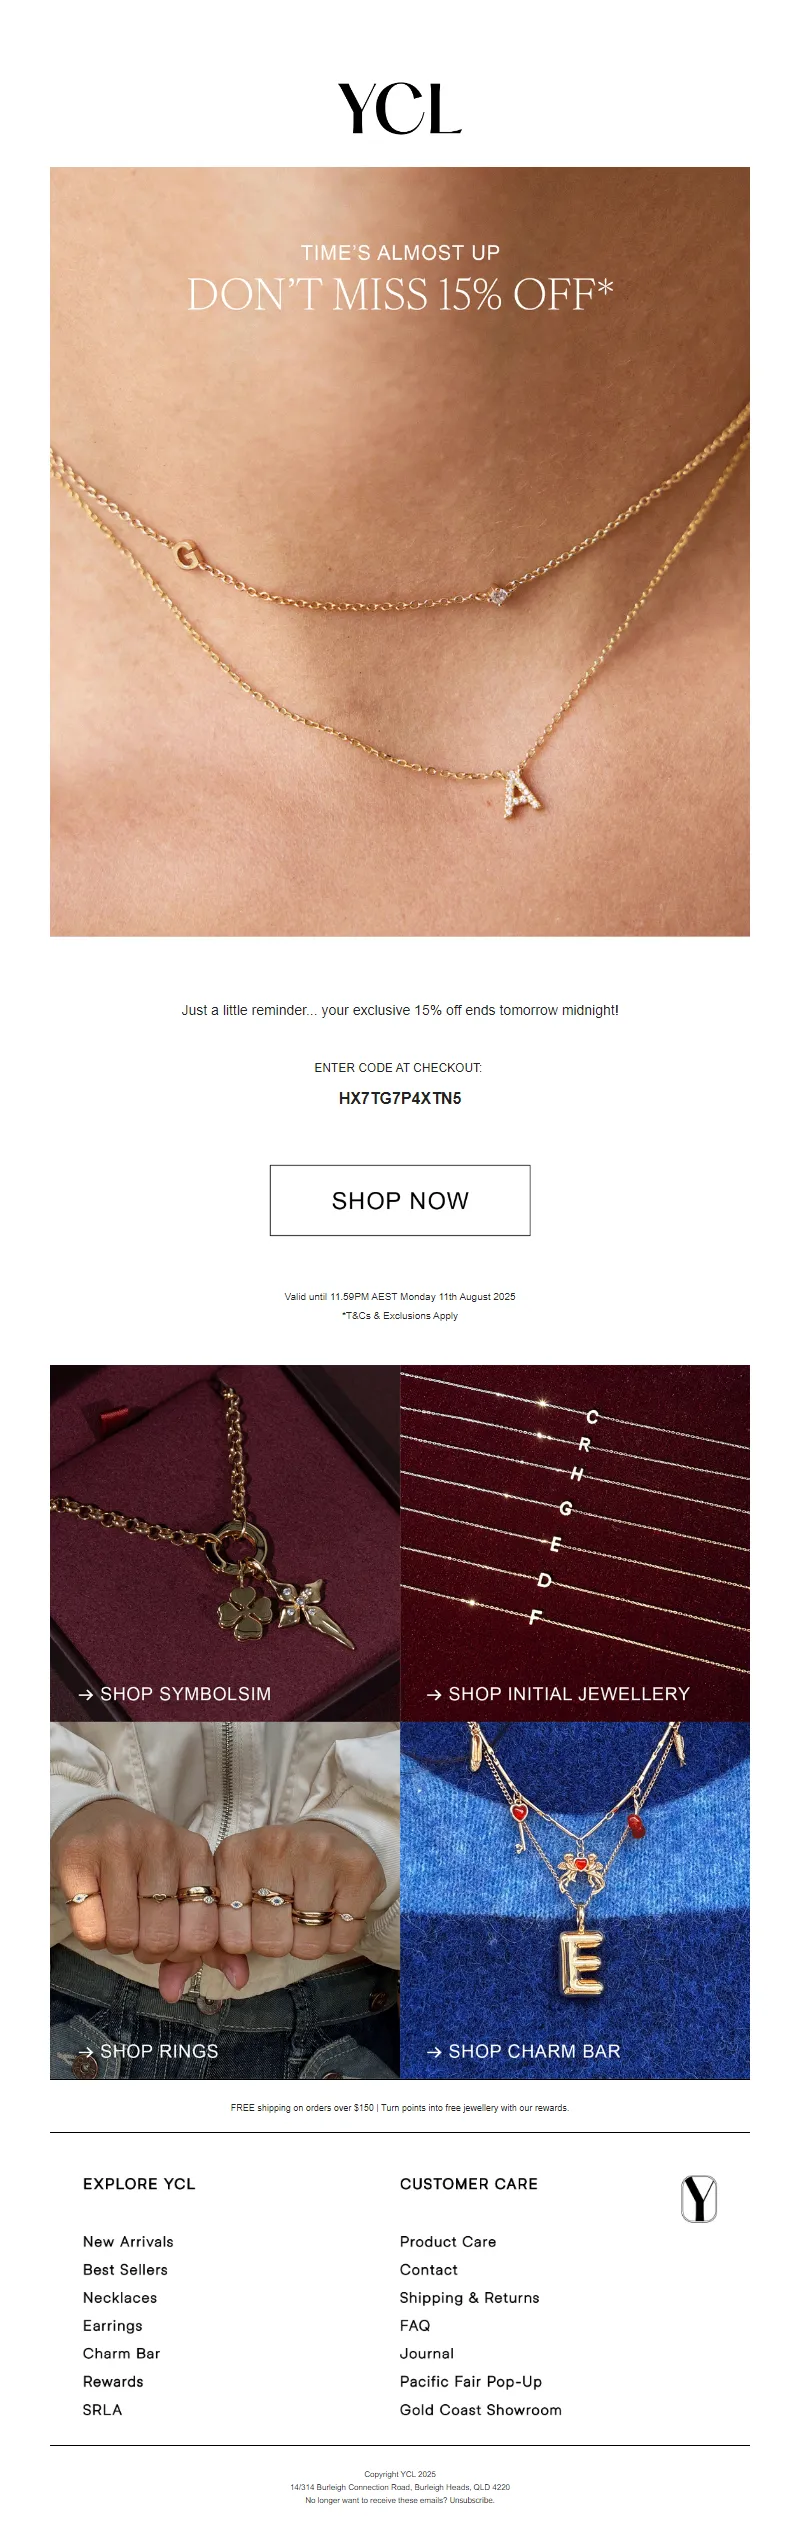Go to New Arrivals link
This screenshot has width=800, height=2548.
[128, 2241]
